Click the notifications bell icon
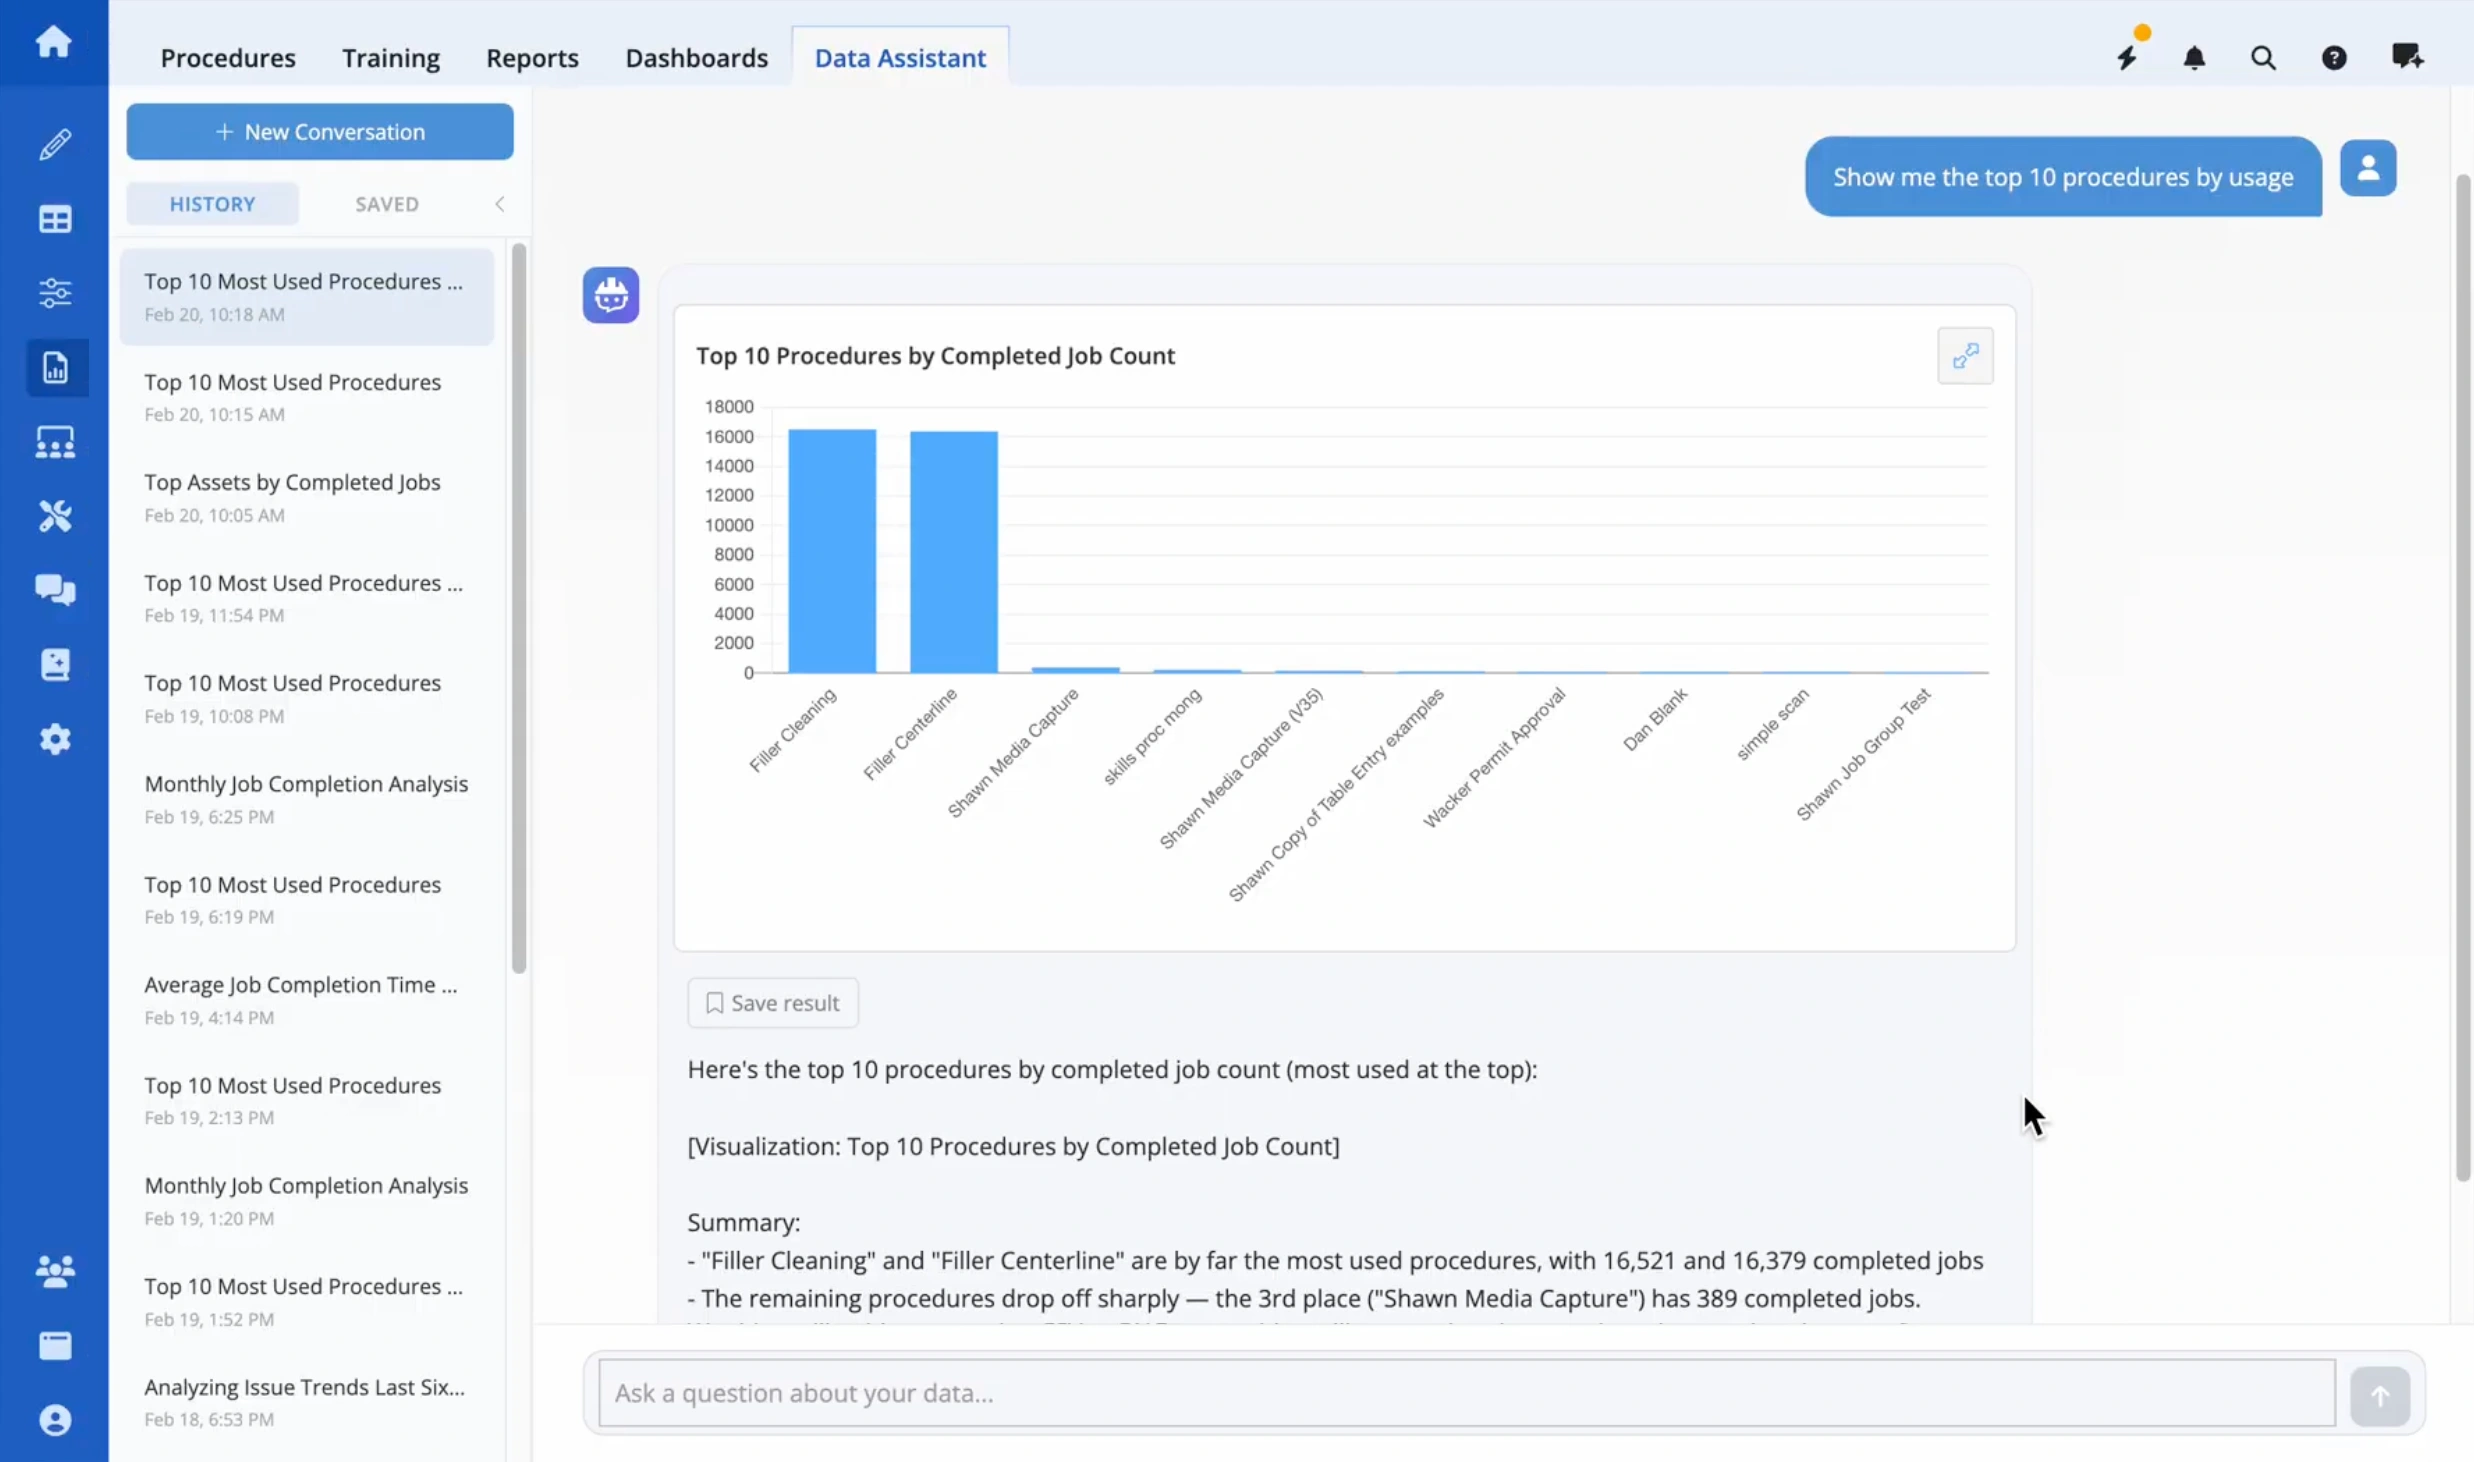Image resolution: width=2474 pixels, height=1462 pixels. click(2194, 57)
